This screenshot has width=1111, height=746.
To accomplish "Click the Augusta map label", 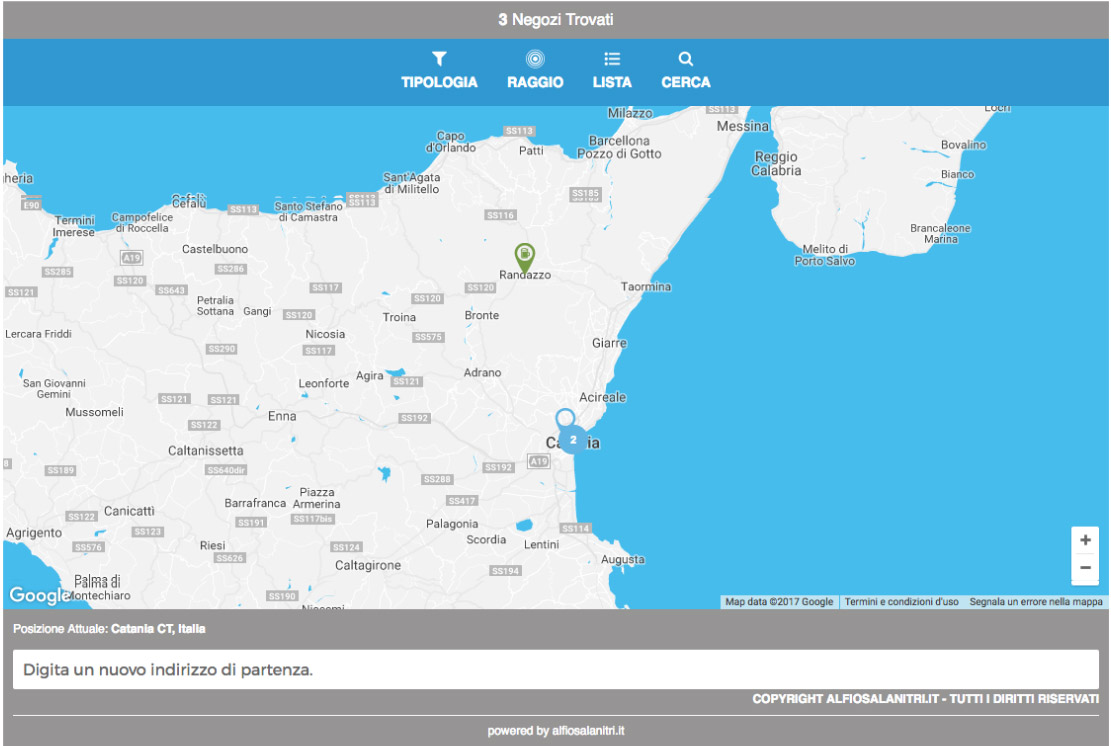I will 623,560.
